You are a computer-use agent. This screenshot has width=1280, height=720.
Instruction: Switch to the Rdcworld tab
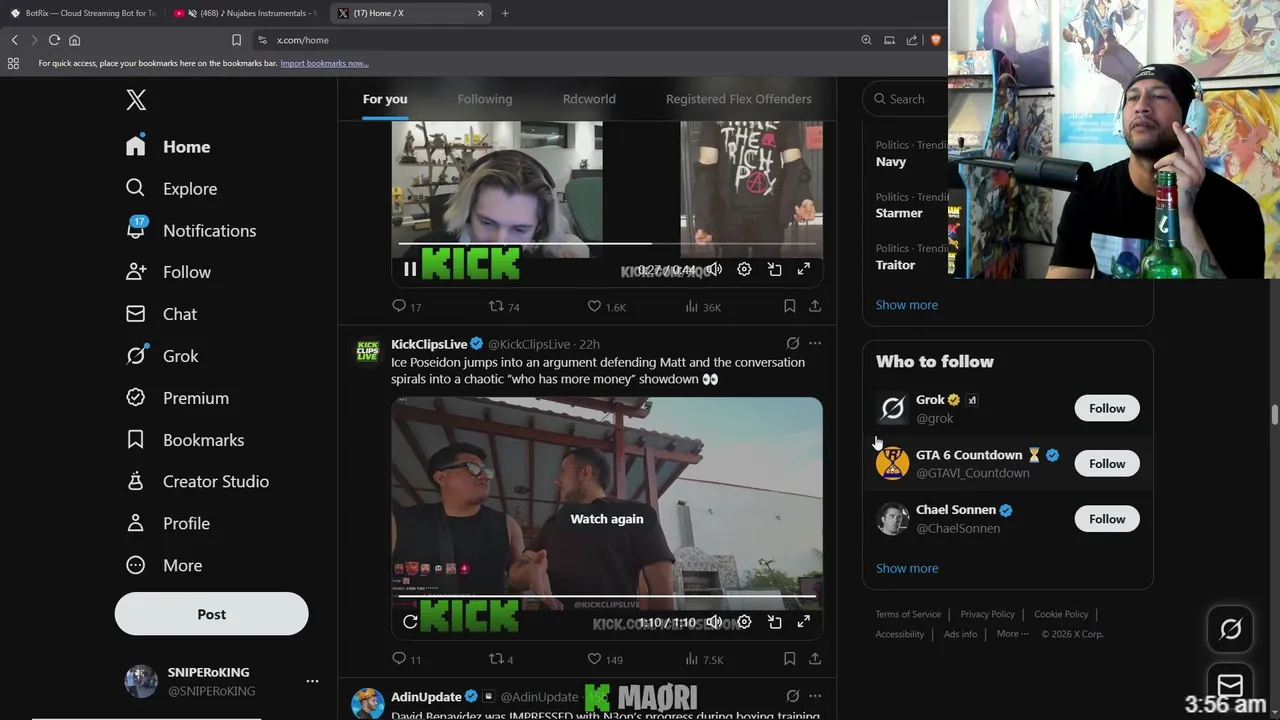[x=589, y=99]
